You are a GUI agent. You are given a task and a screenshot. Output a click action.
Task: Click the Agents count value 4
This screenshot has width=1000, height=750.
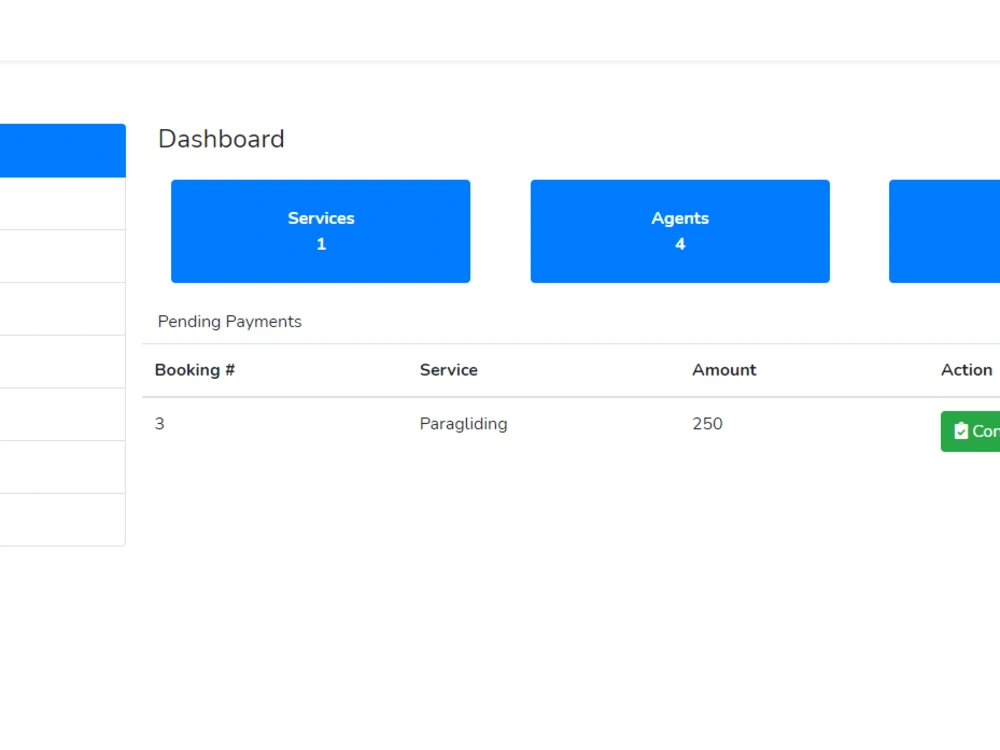pos(680,244)
